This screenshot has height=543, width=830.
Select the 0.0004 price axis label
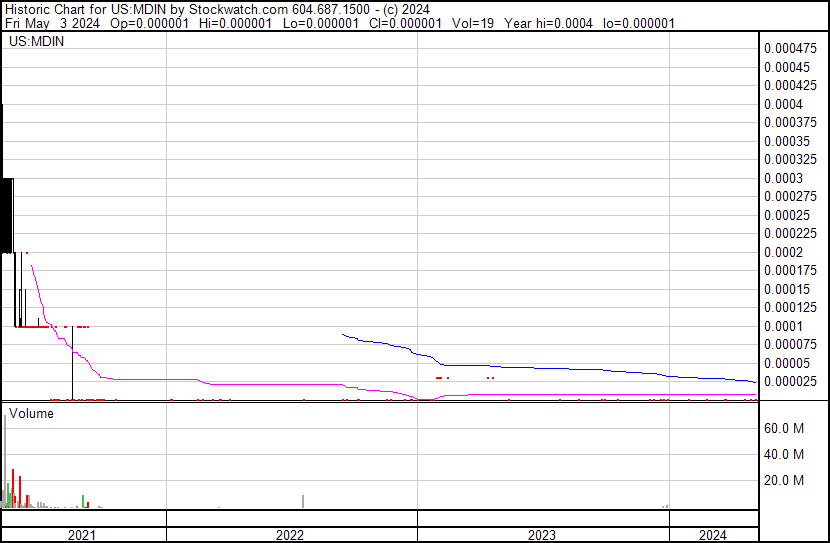click(x=783, y=104)
